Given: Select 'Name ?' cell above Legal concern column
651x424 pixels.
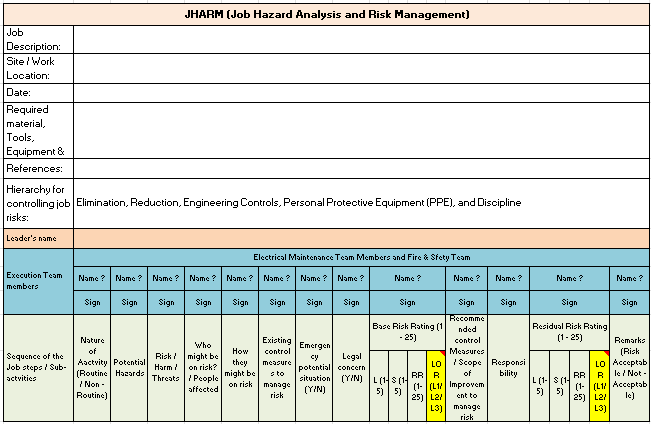Looking at the screenshot, I should tap(351, 278).
